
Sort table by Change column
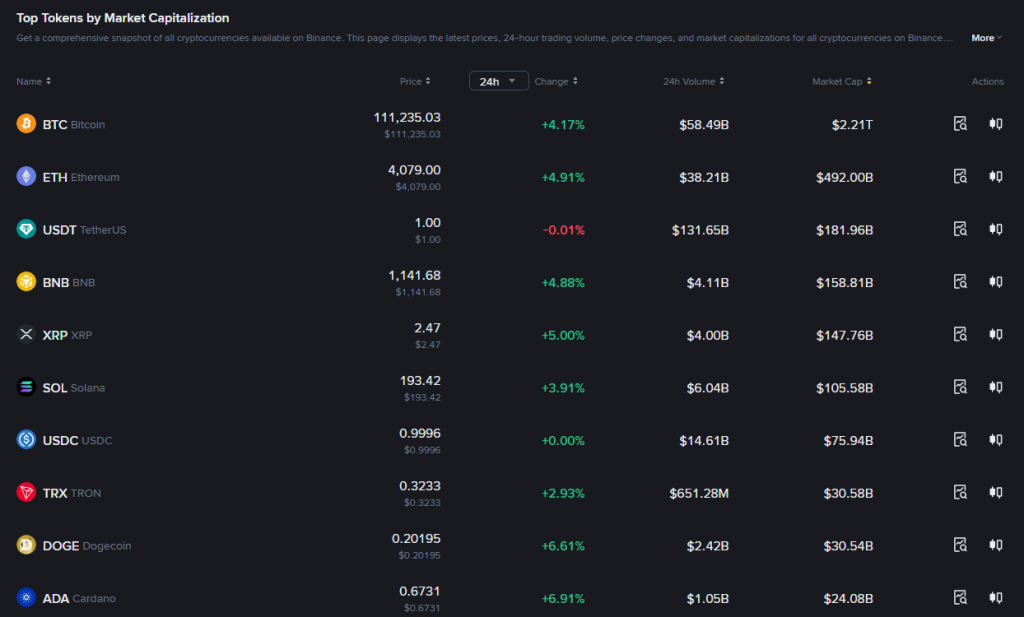pyautogui.click(x=556, y=82)
